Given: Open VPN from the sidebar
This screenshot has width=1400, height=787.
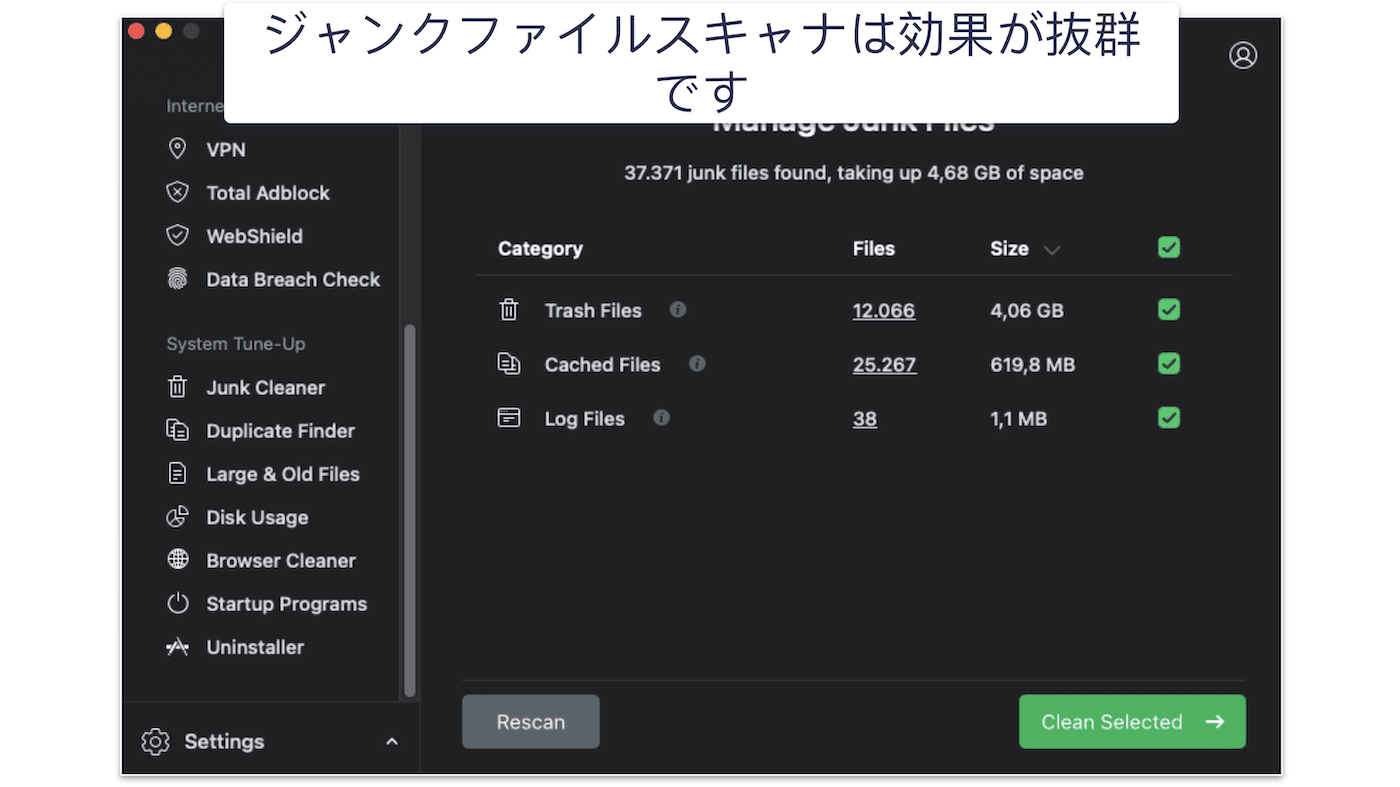Looking at the screenshot, I should 226,149.
